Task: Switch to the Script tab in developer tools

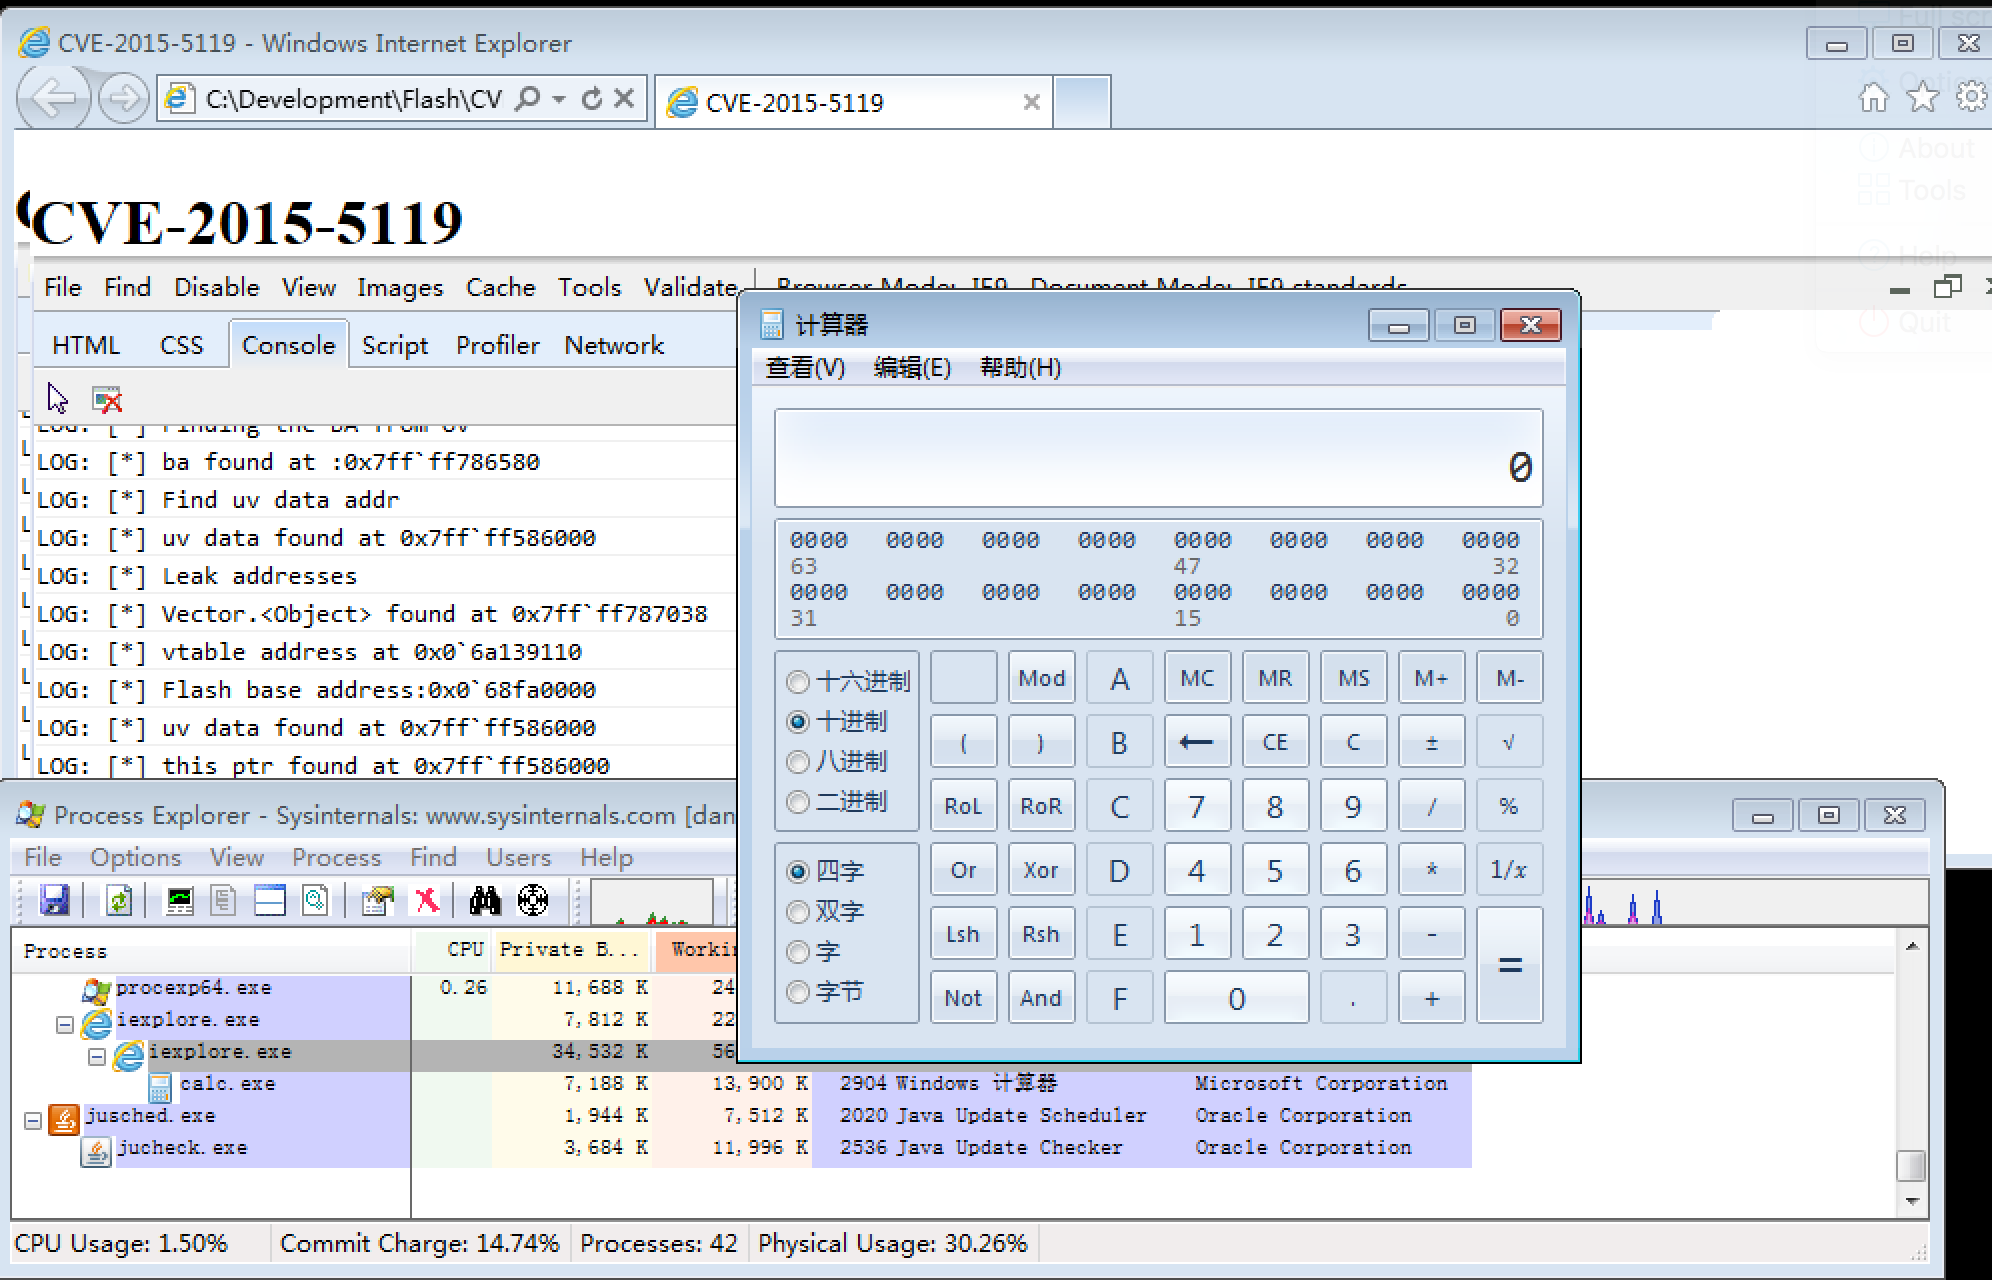Action: pos(395,345)
